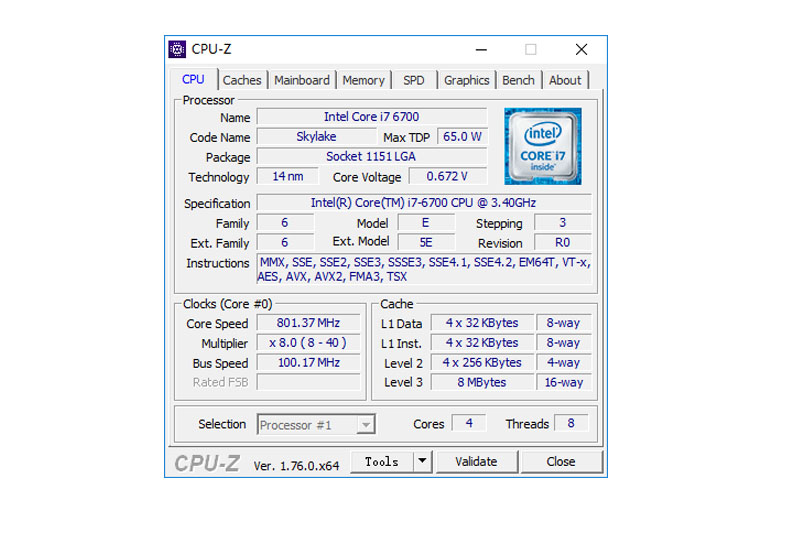Click the Core Voltage value 0.672 V
800x533 pixels.
point(448,176)
